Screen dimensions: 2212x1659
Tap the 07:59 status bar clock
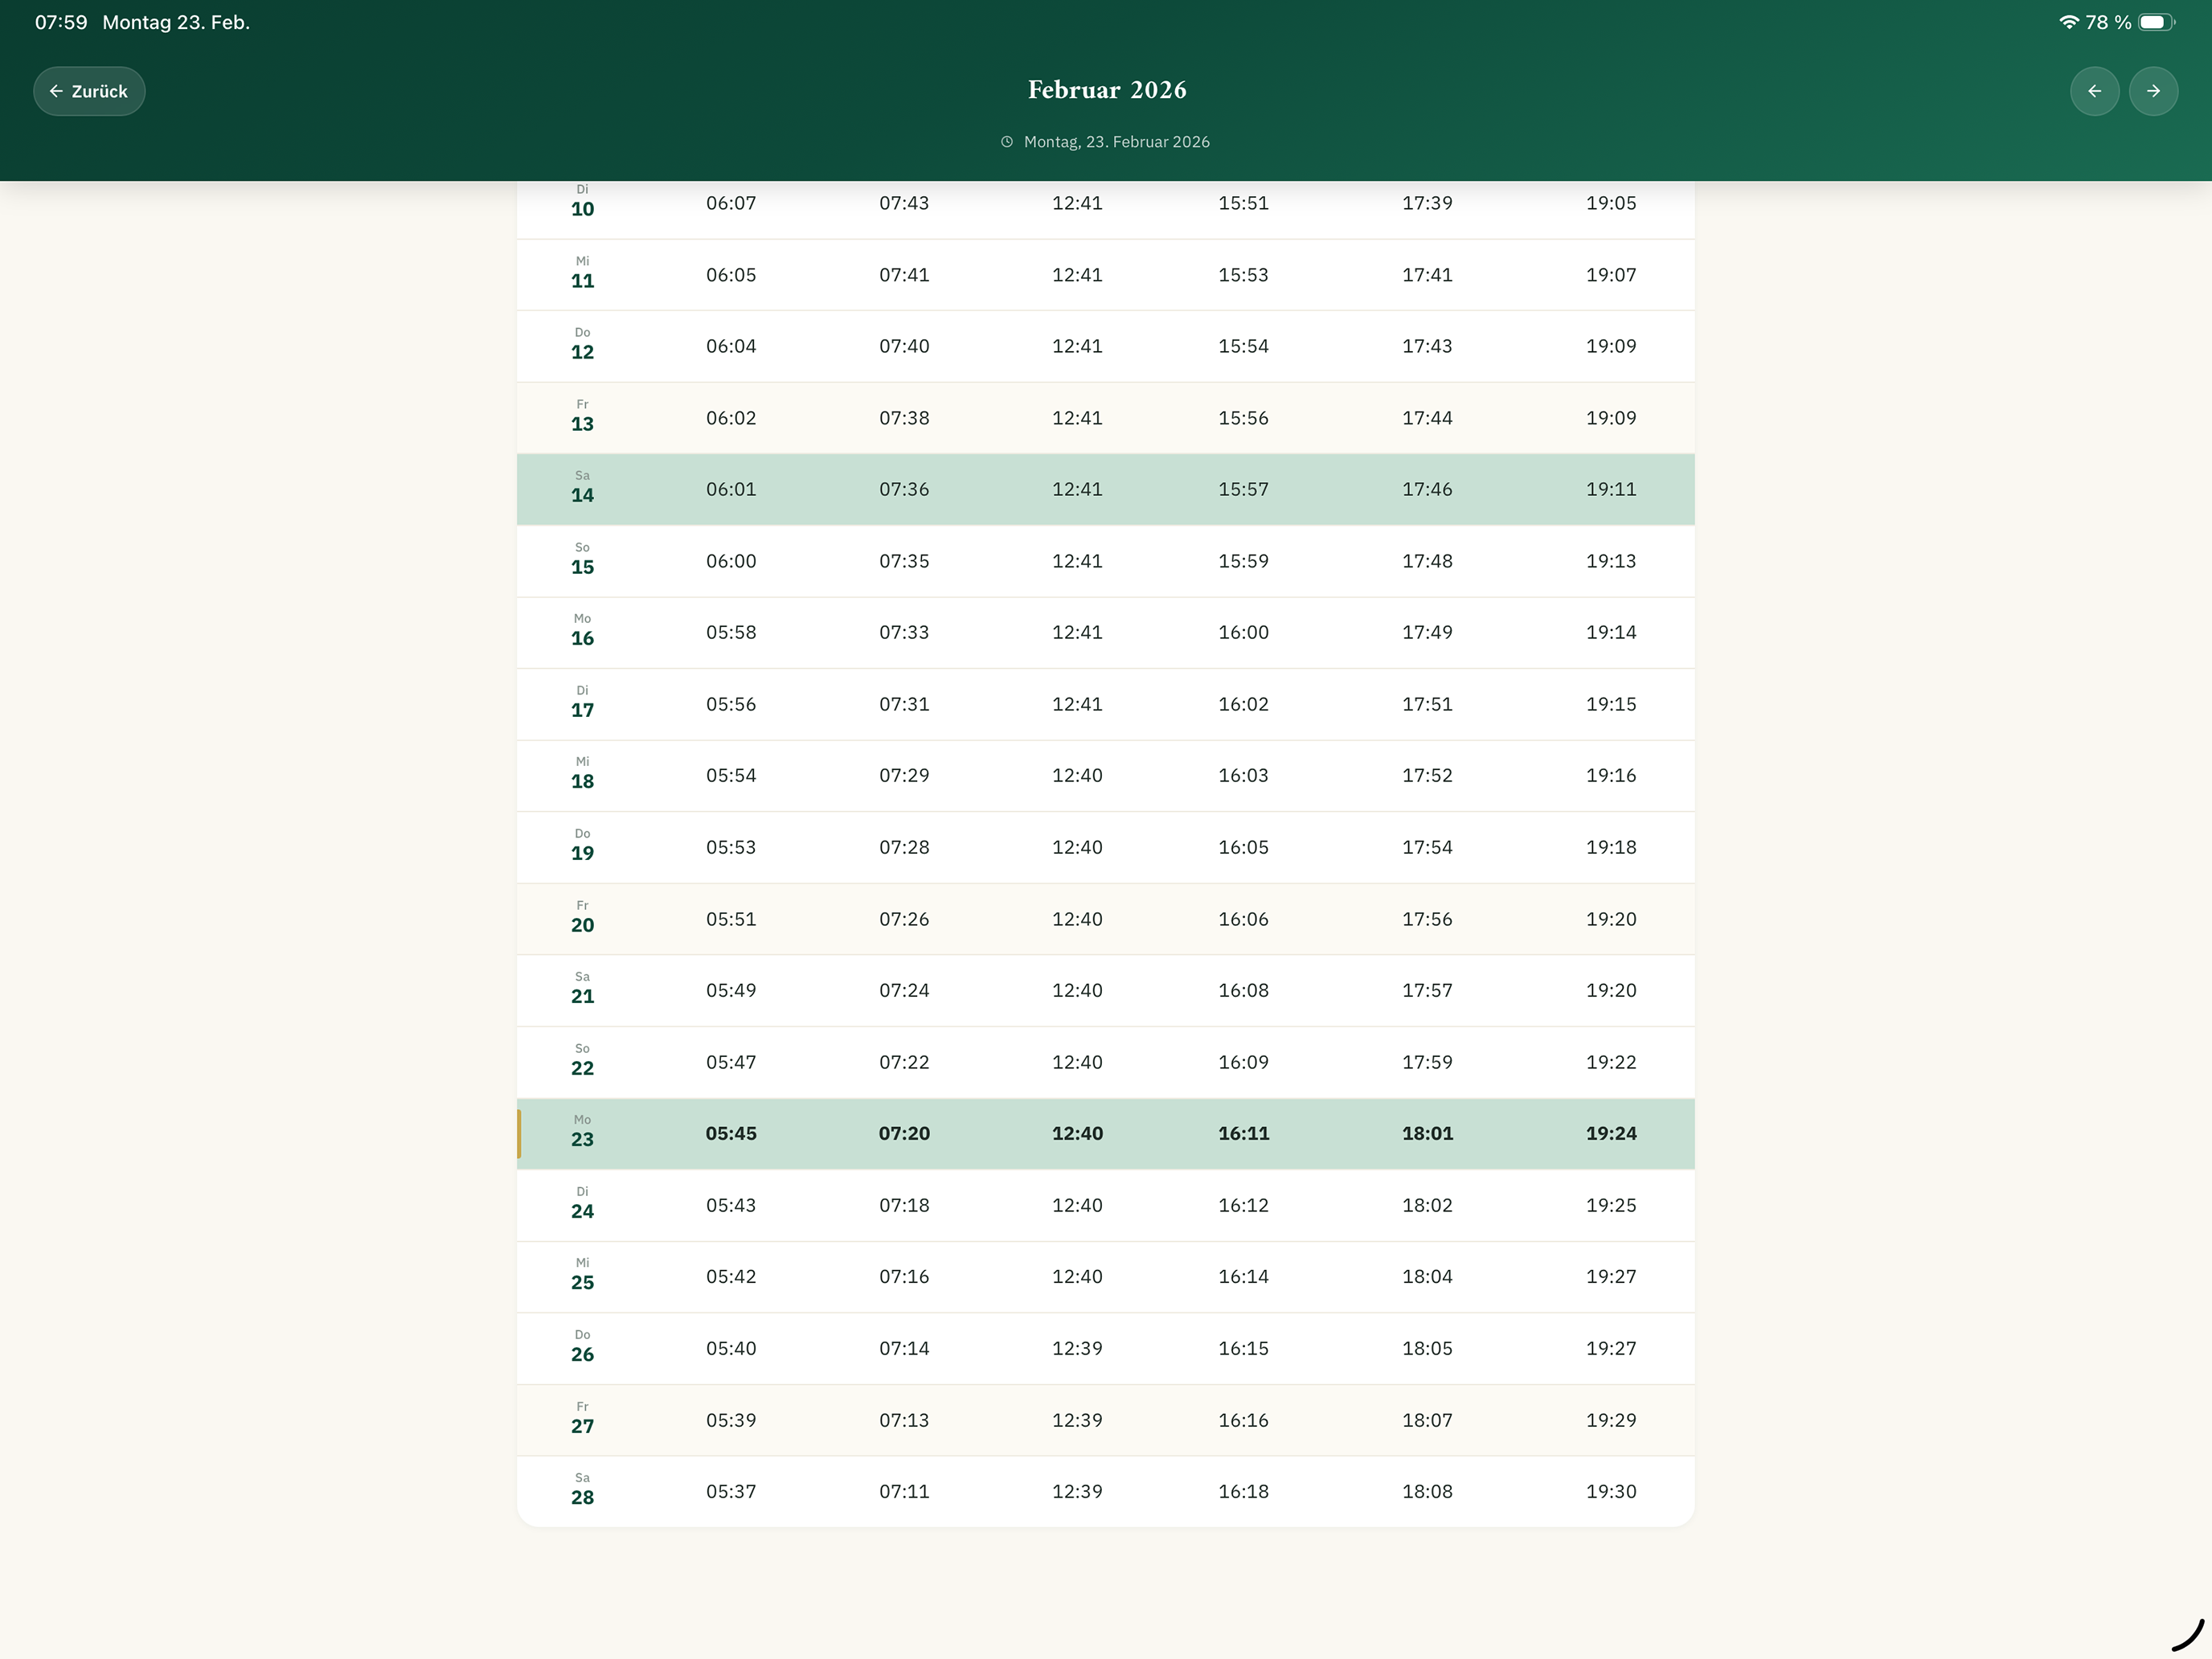click(61, 22)
